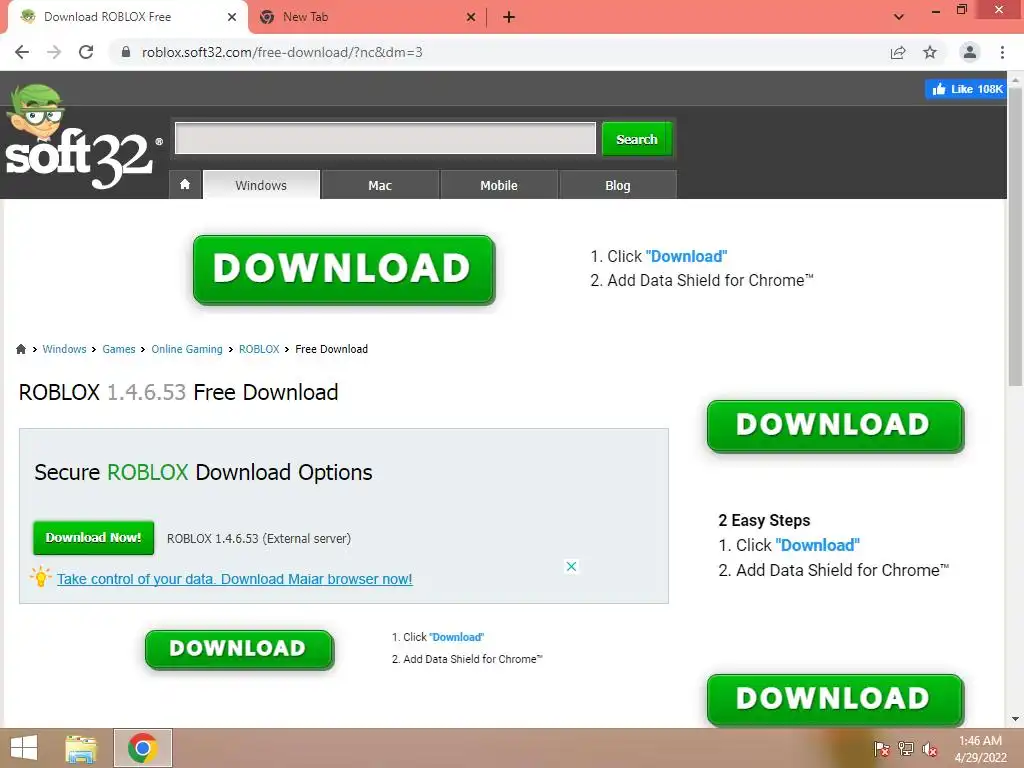Click "Download" link in top steps
The height and width of the screenshot is (768, 1024).
pos(686,256)
